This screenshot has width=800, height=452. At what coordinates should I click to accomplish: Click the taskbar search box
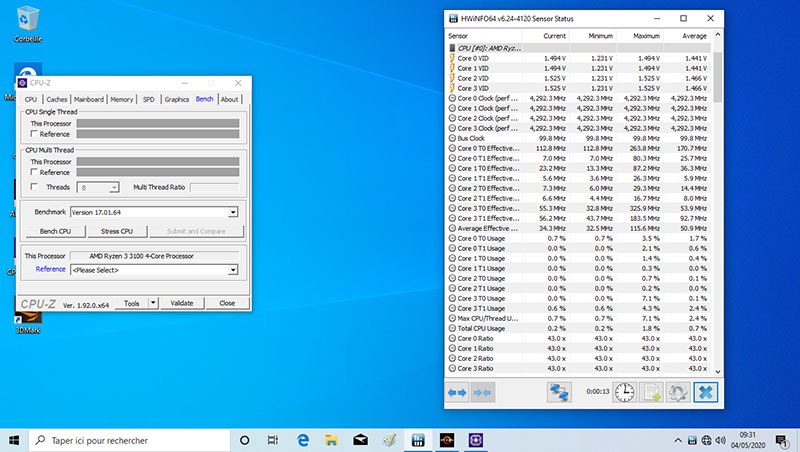(130, 440)
